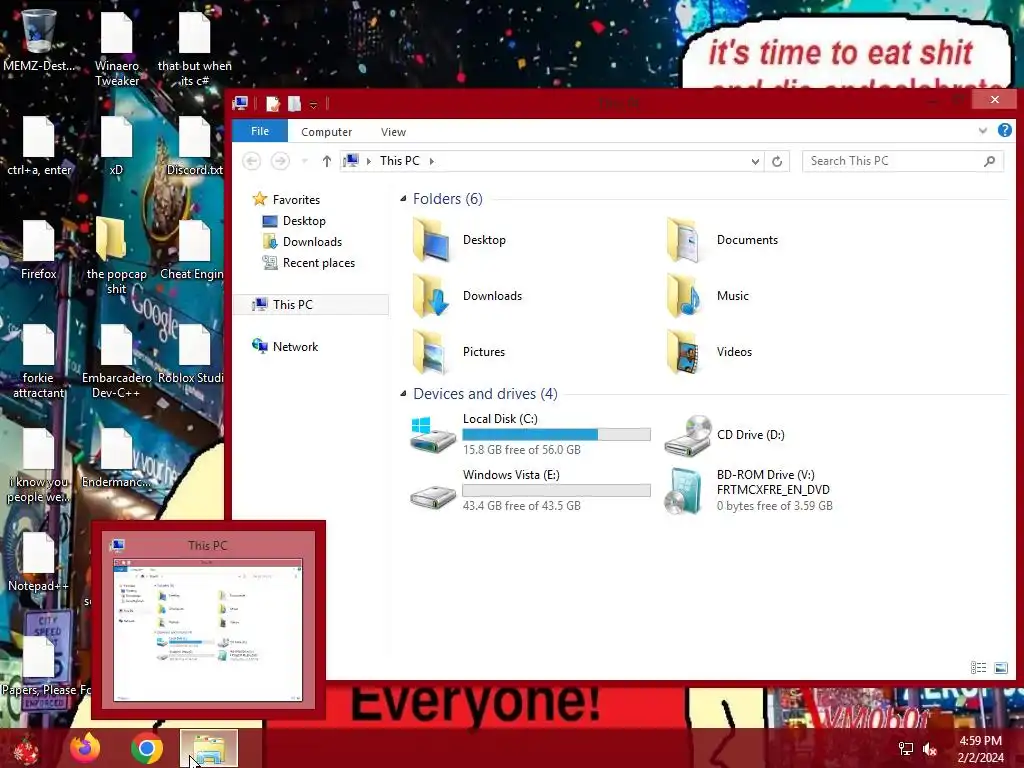The height and width of the screenshot is (768, 1024).
Task: Click Local Disk (C:) usage bar
Action: click(x=556, y=434)
